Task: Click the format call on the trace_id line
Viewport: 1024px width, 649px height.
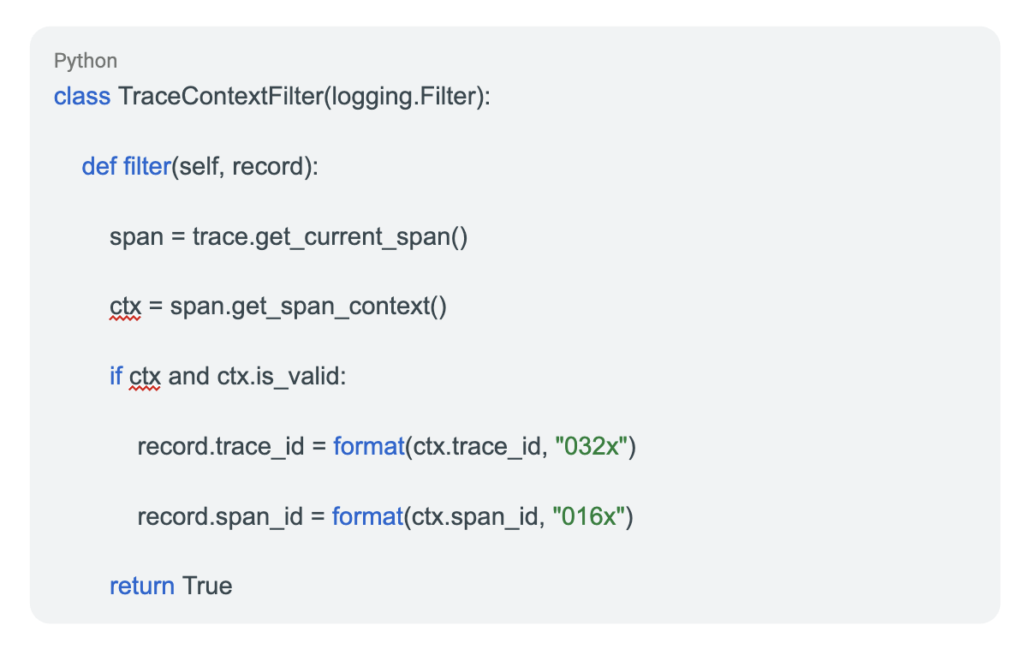Action: coord(369,447)
